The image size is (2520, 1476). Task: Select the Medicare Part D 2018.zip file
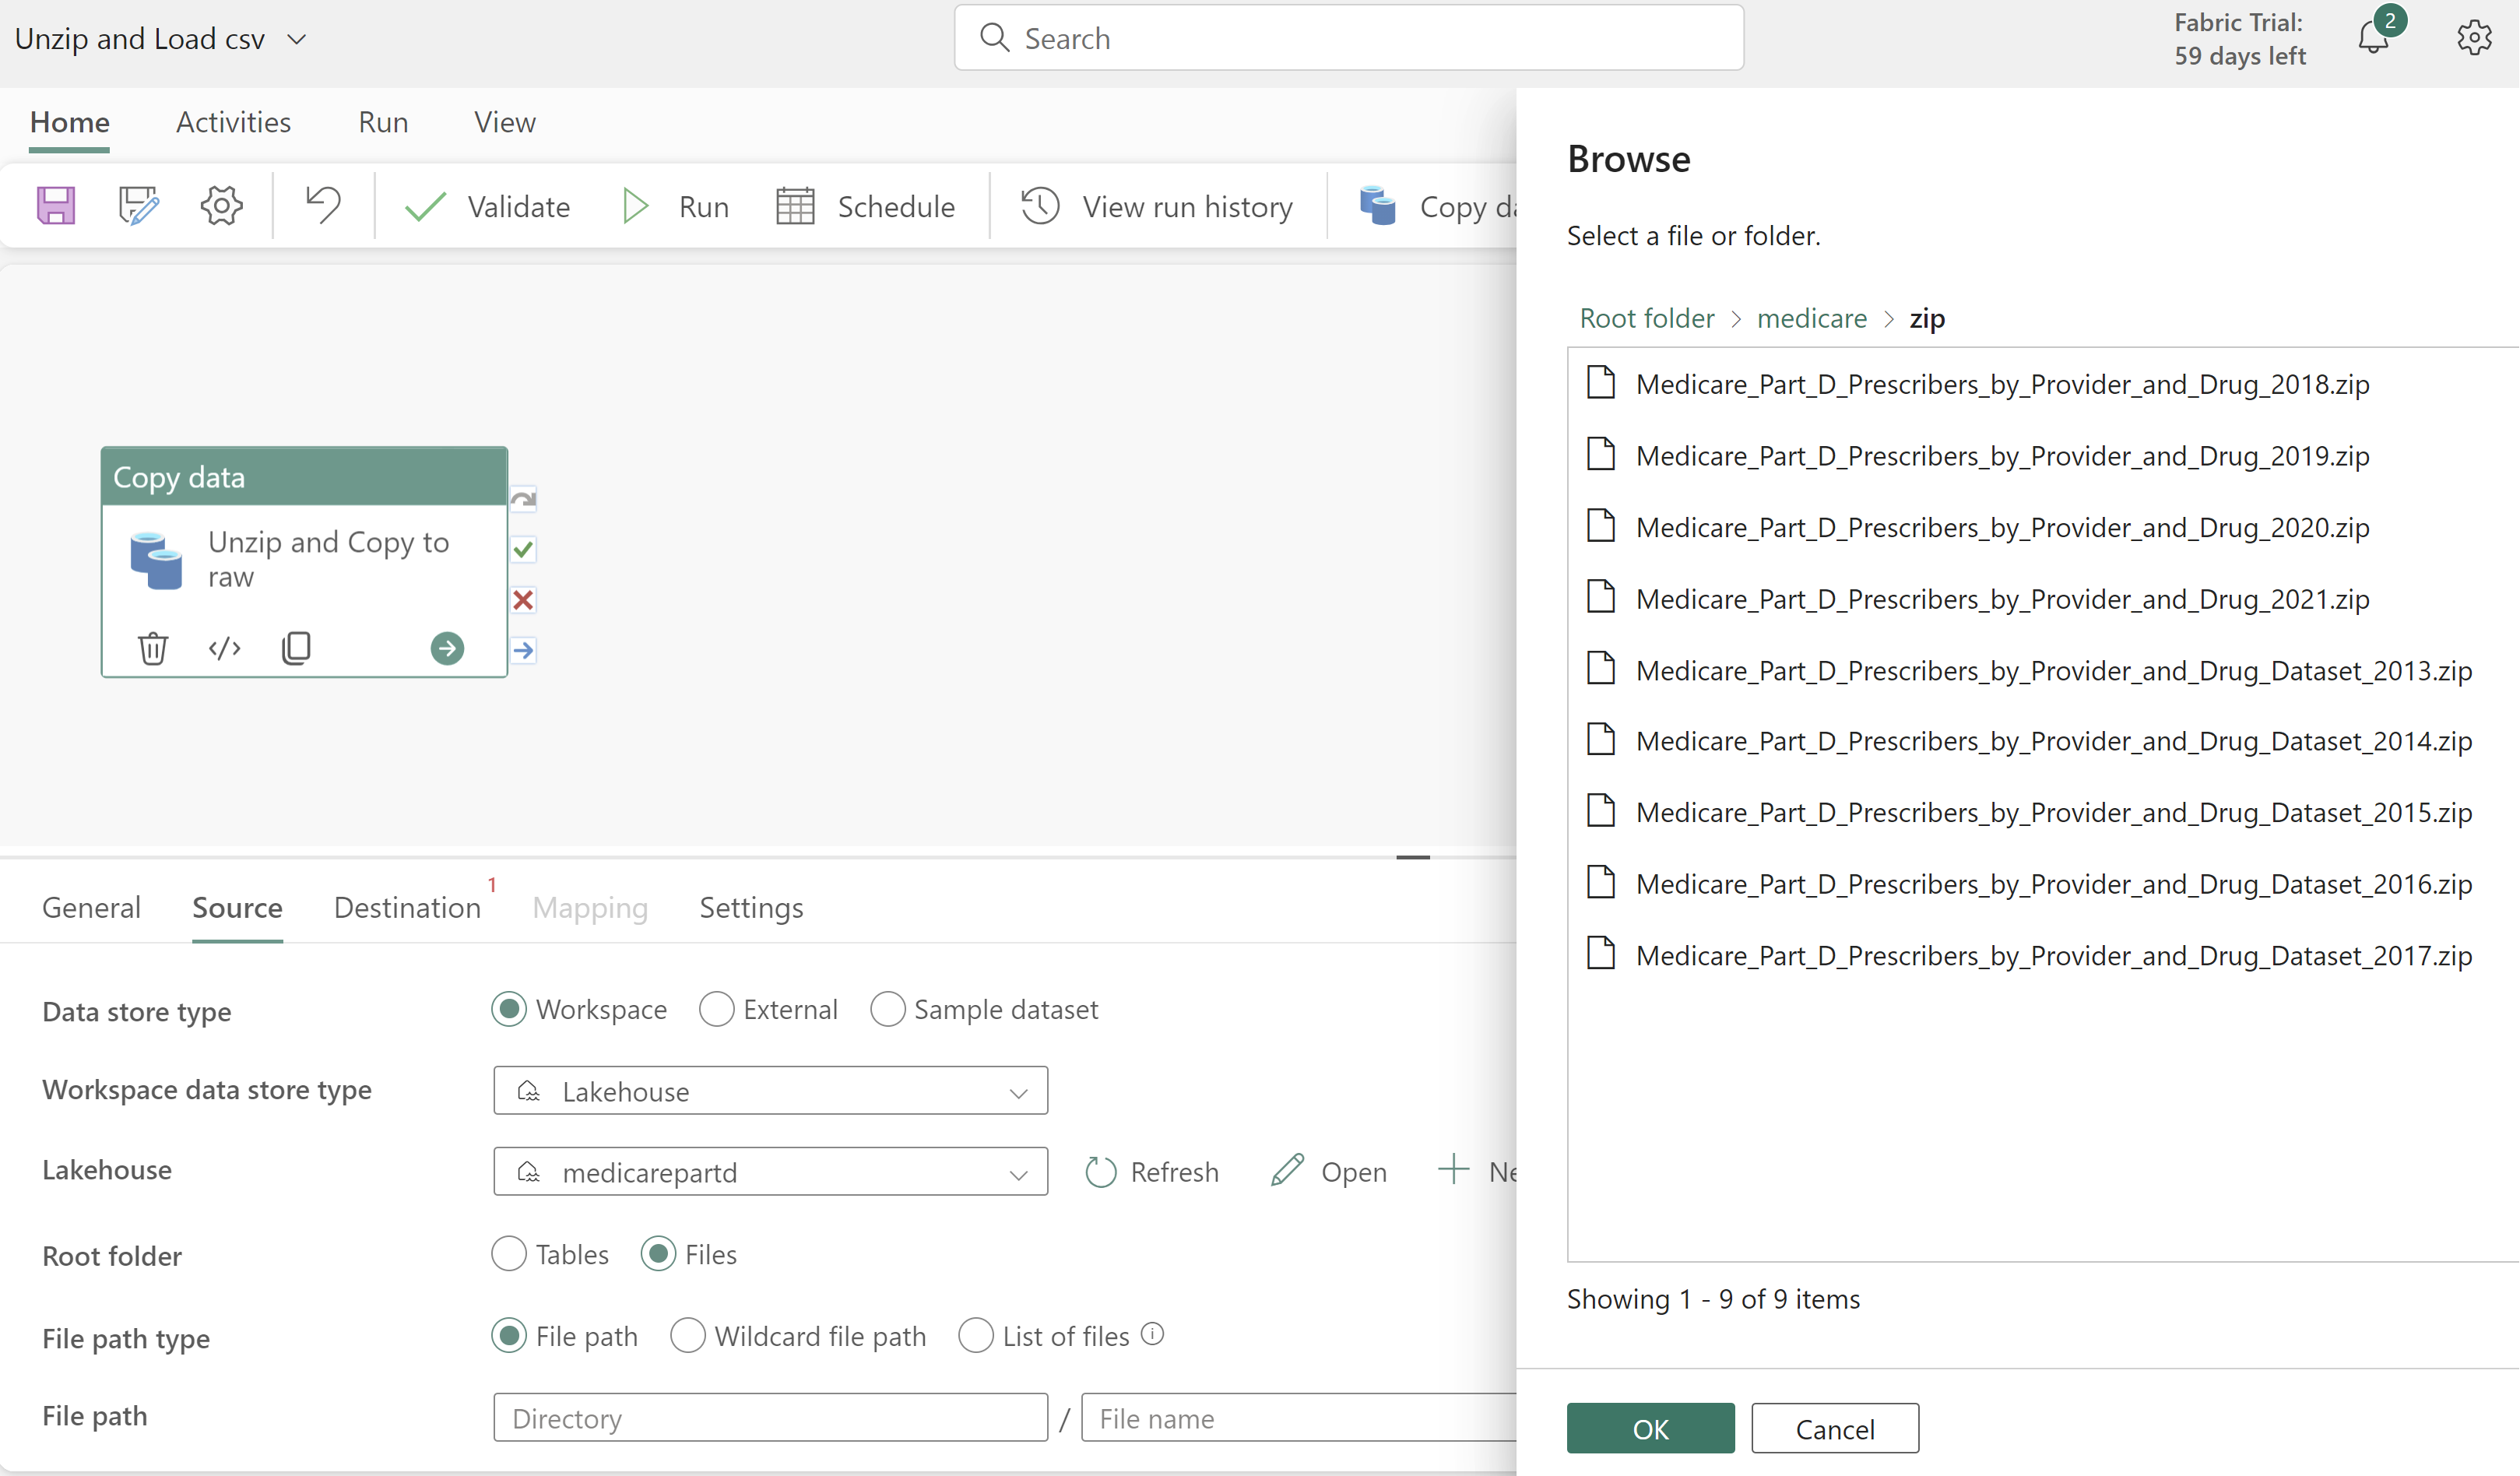tap(2002, 385)
